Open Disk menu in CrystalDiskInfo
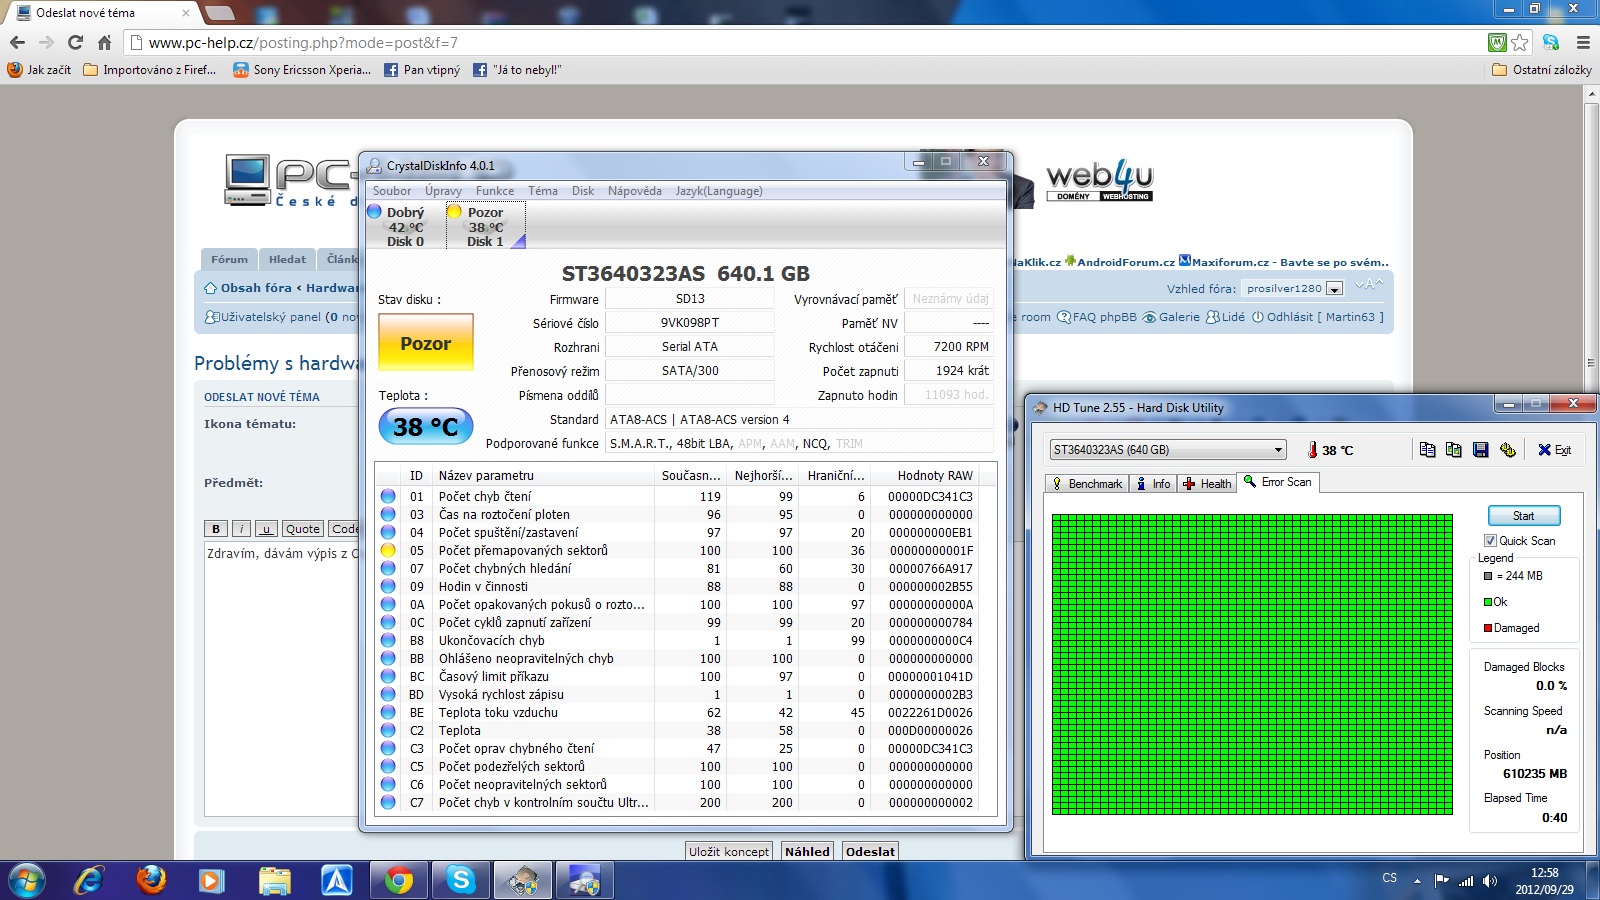 583,191
